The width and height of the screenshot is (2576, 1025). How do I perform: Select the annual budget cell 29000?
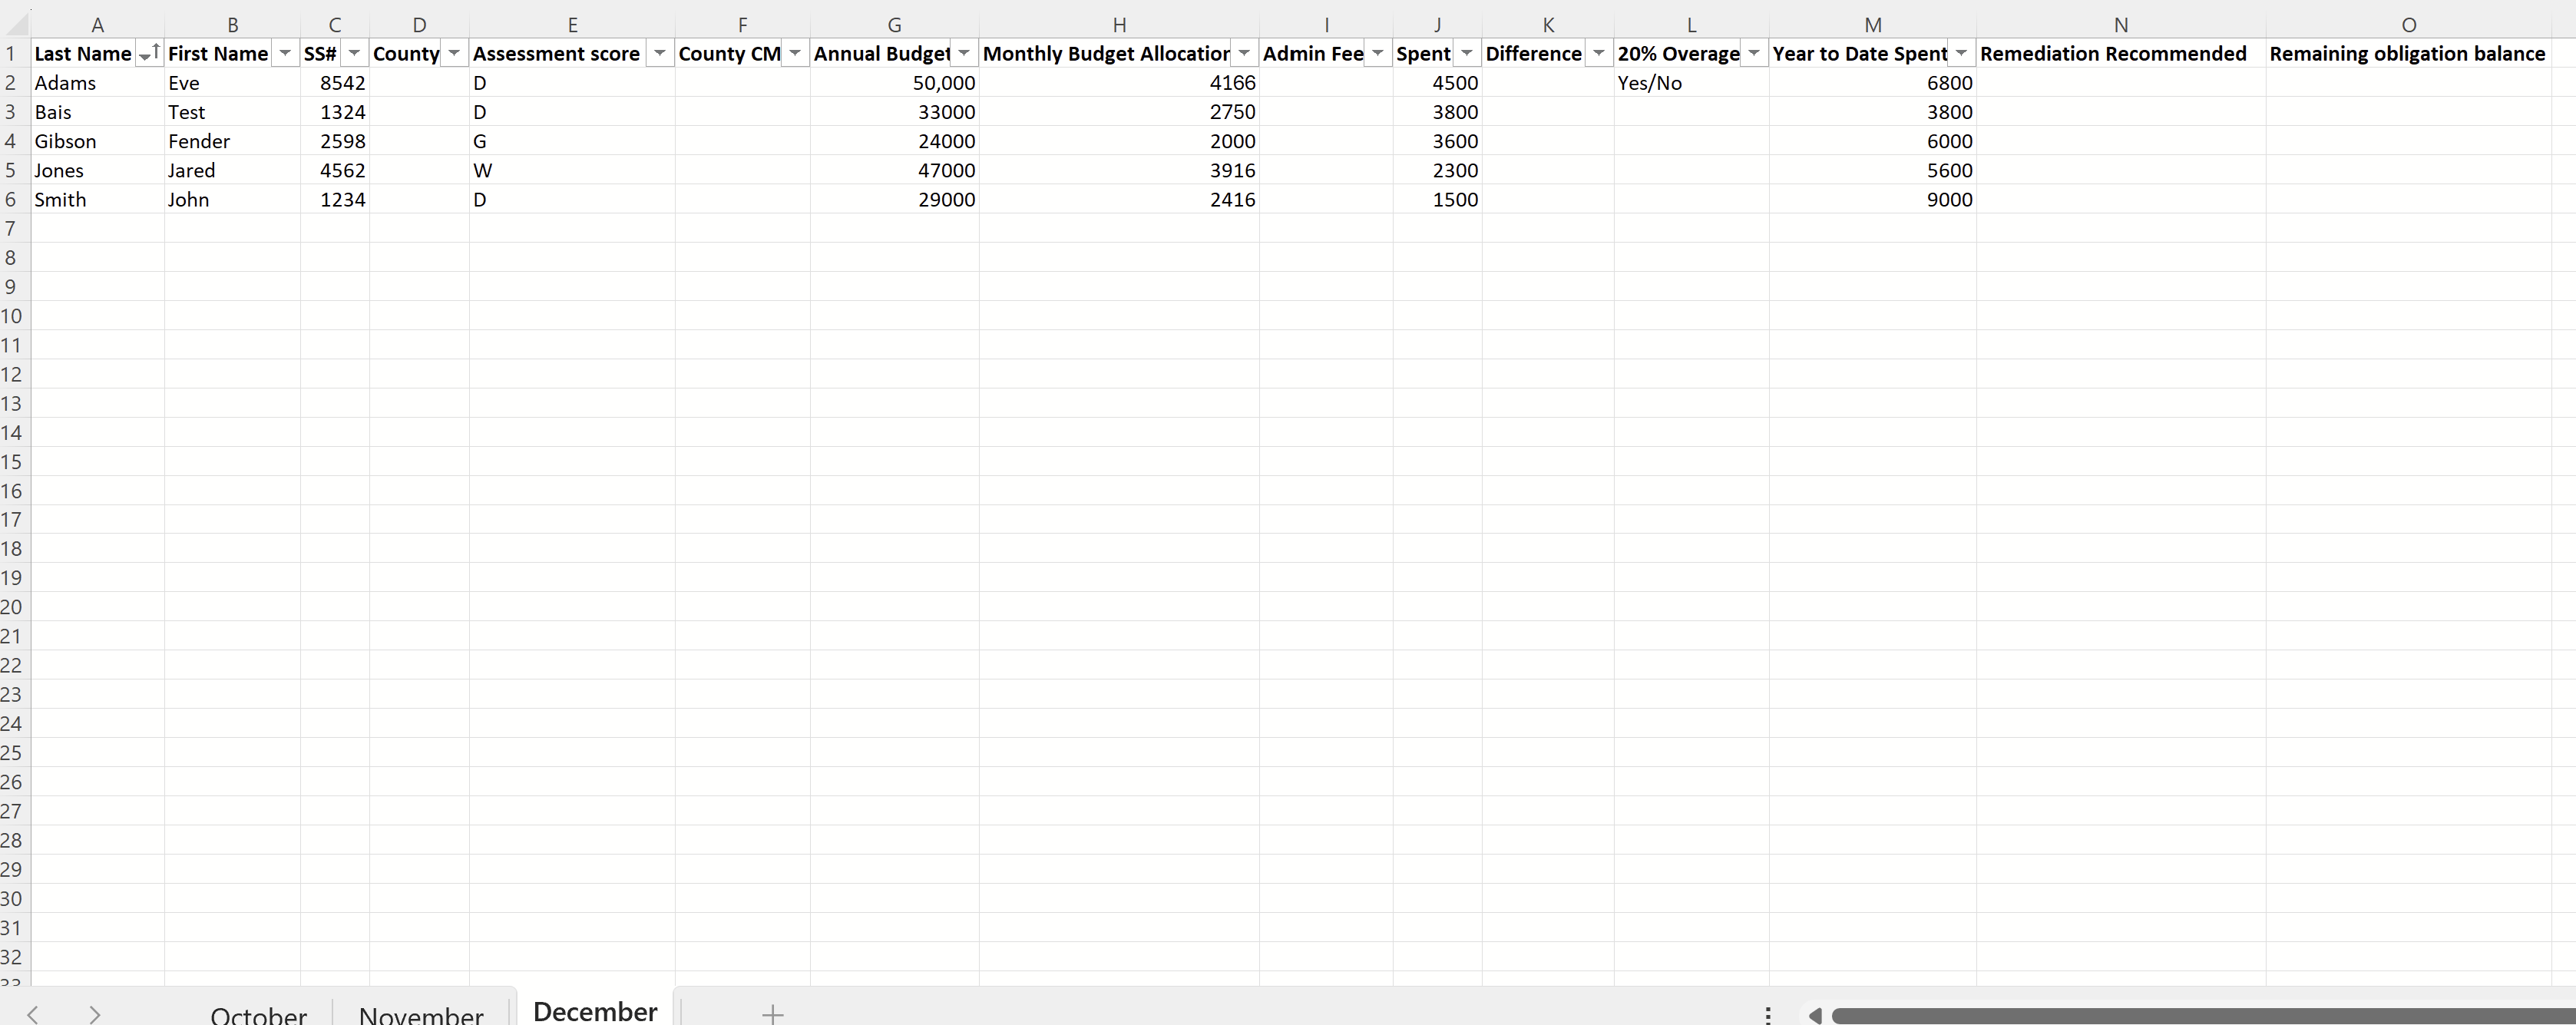point(894,199)
